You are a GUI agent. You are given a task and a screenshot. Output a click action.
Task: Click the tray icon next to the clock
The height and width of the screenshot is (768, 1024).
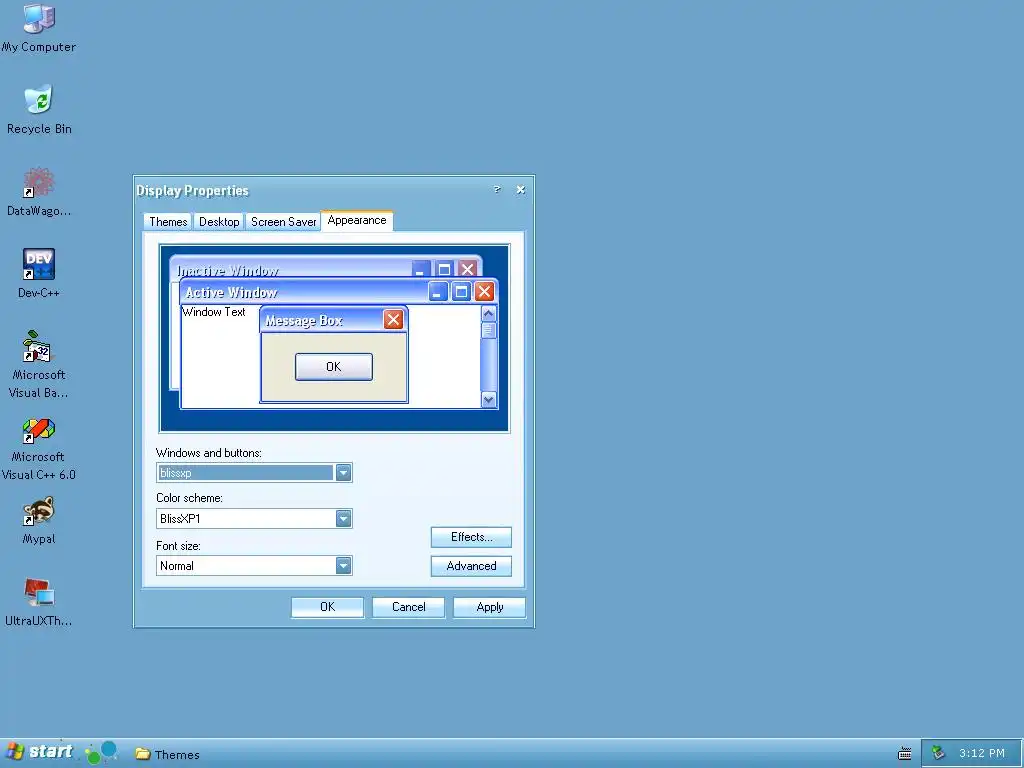(x=938, y=753)
